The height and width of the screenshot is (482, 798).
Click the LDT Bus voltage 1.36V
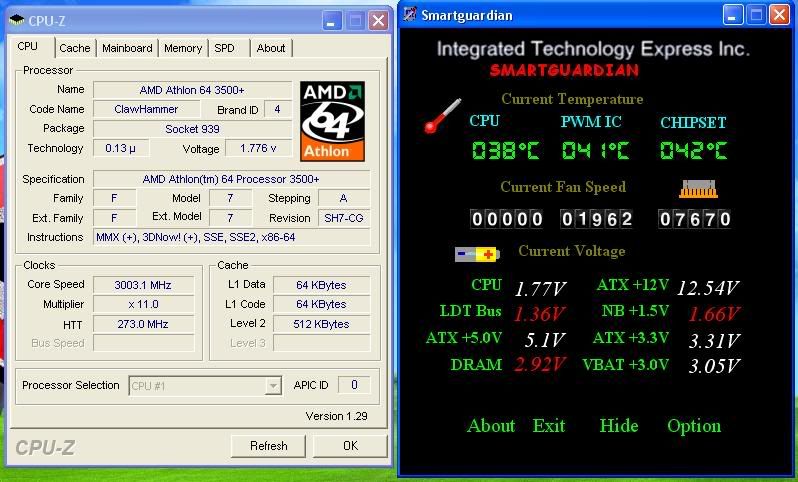(x=539, y=314)
